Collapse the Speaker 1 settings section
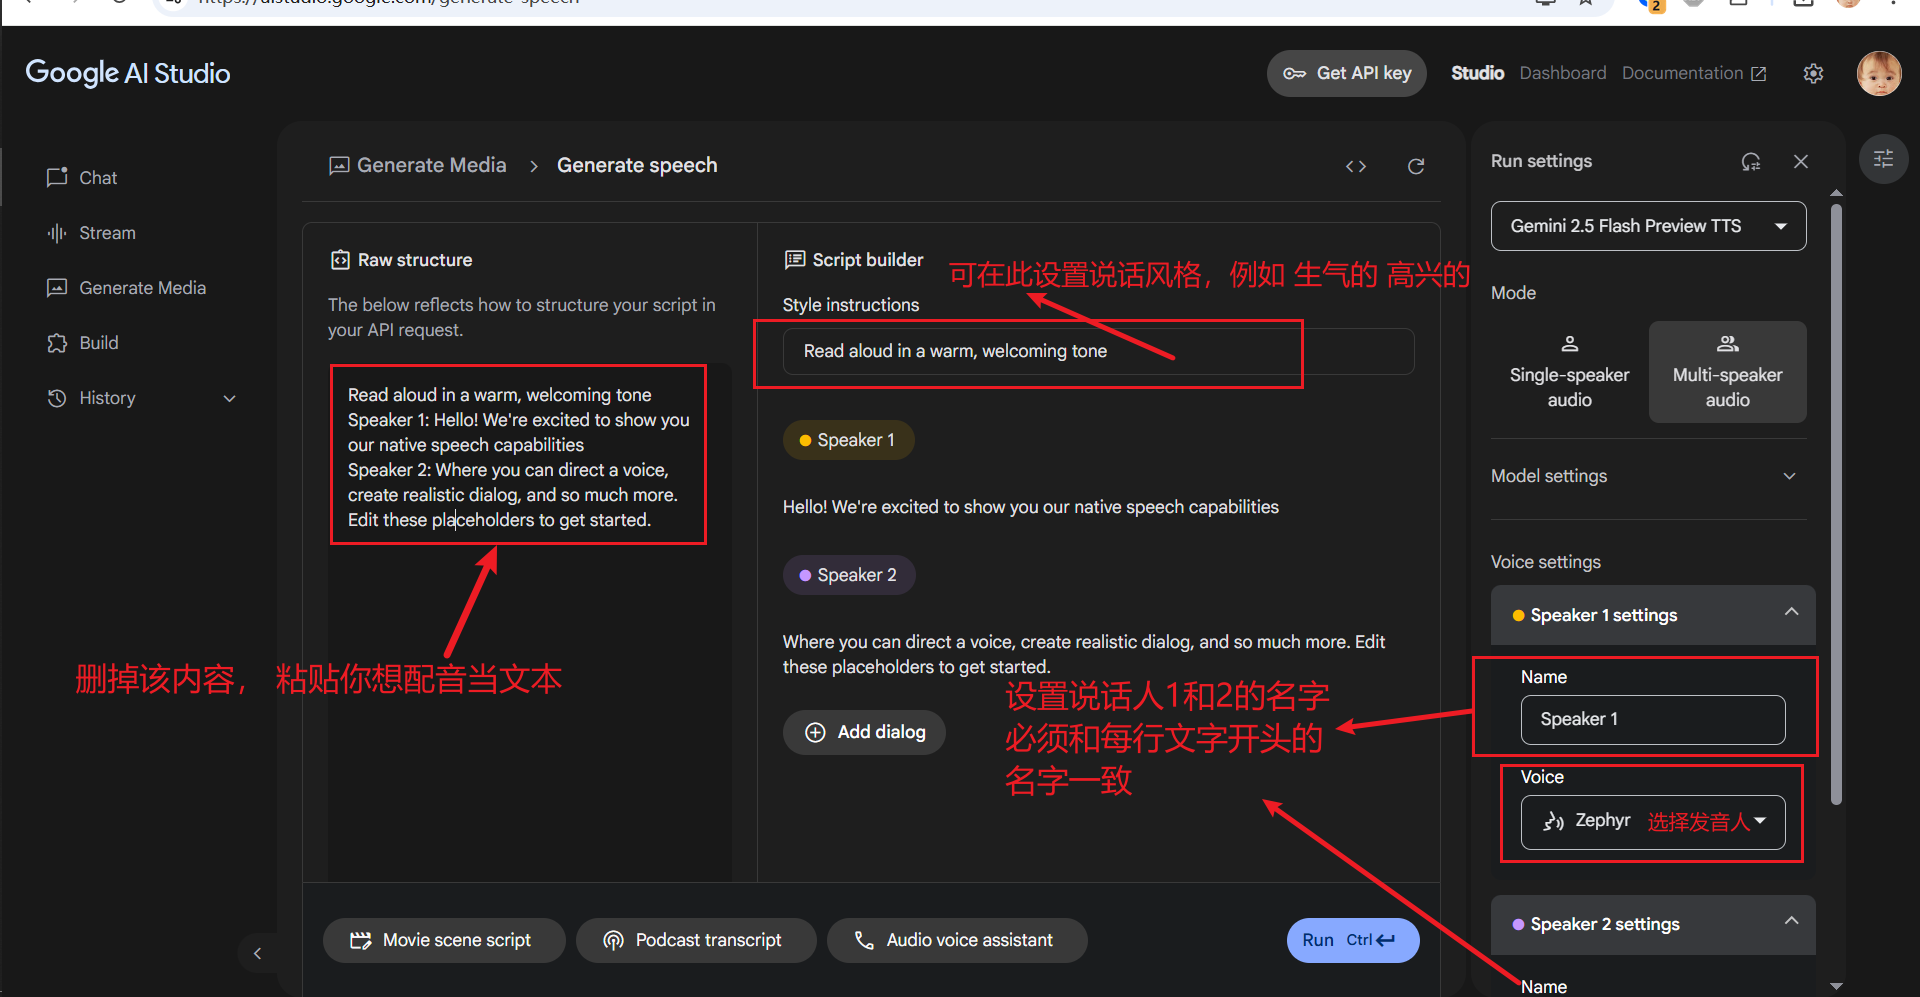The image size is (1920, 997). coord(1653,615)
